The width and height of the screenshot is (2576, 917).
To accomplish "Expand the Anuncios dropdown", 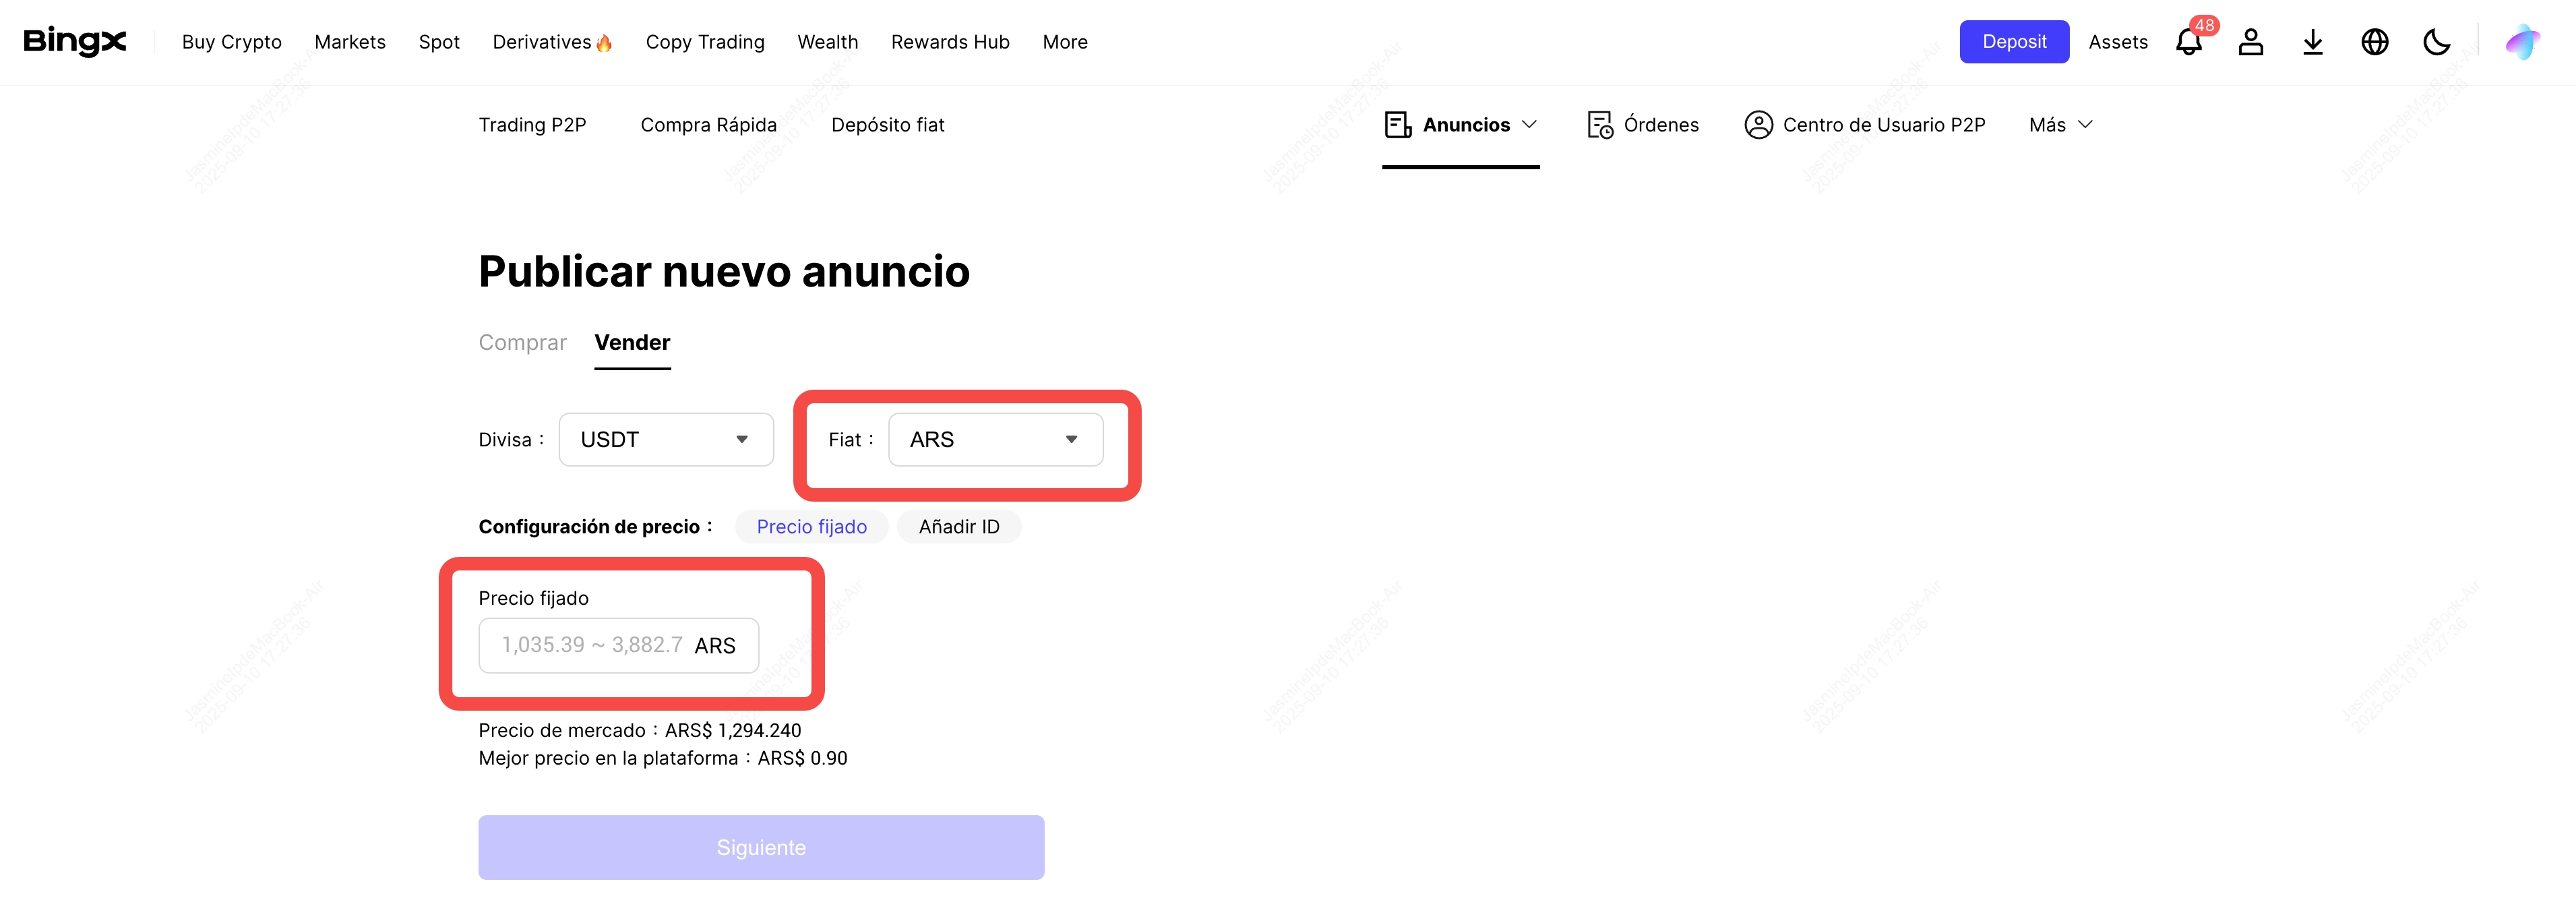I will click(x=1461, y=125).
